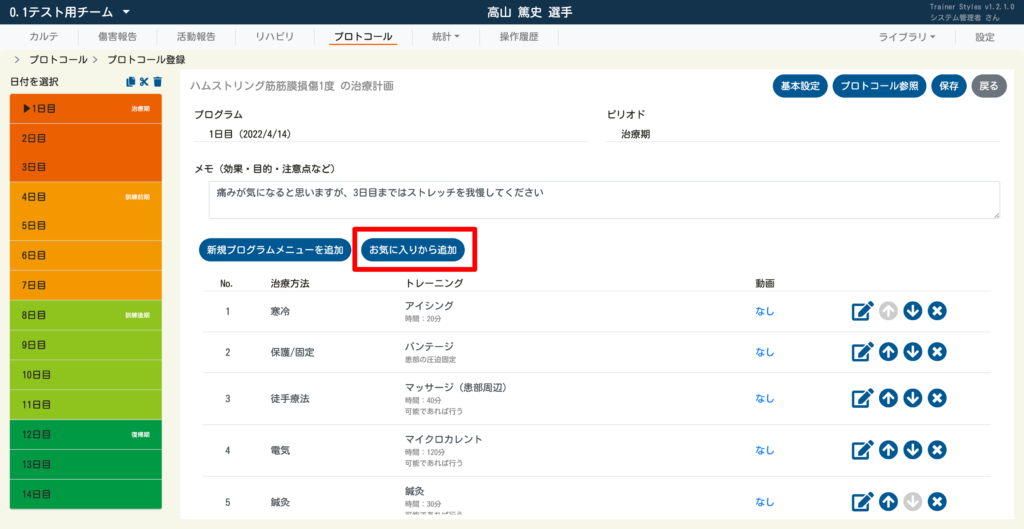Switch to the リハビリ tab
This screenshot has width=1024, height=529.
274,37
